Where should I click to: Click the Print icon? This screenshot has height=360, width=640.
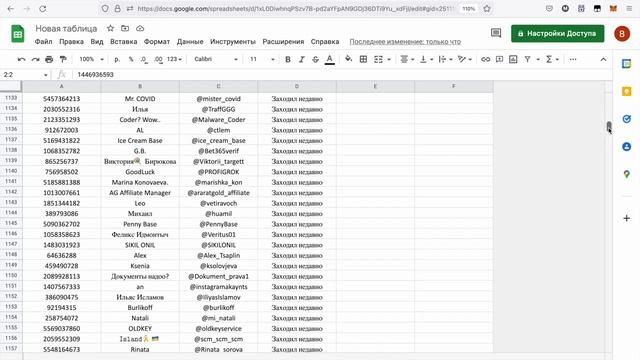pyautogui.click(x=49, y=60)
